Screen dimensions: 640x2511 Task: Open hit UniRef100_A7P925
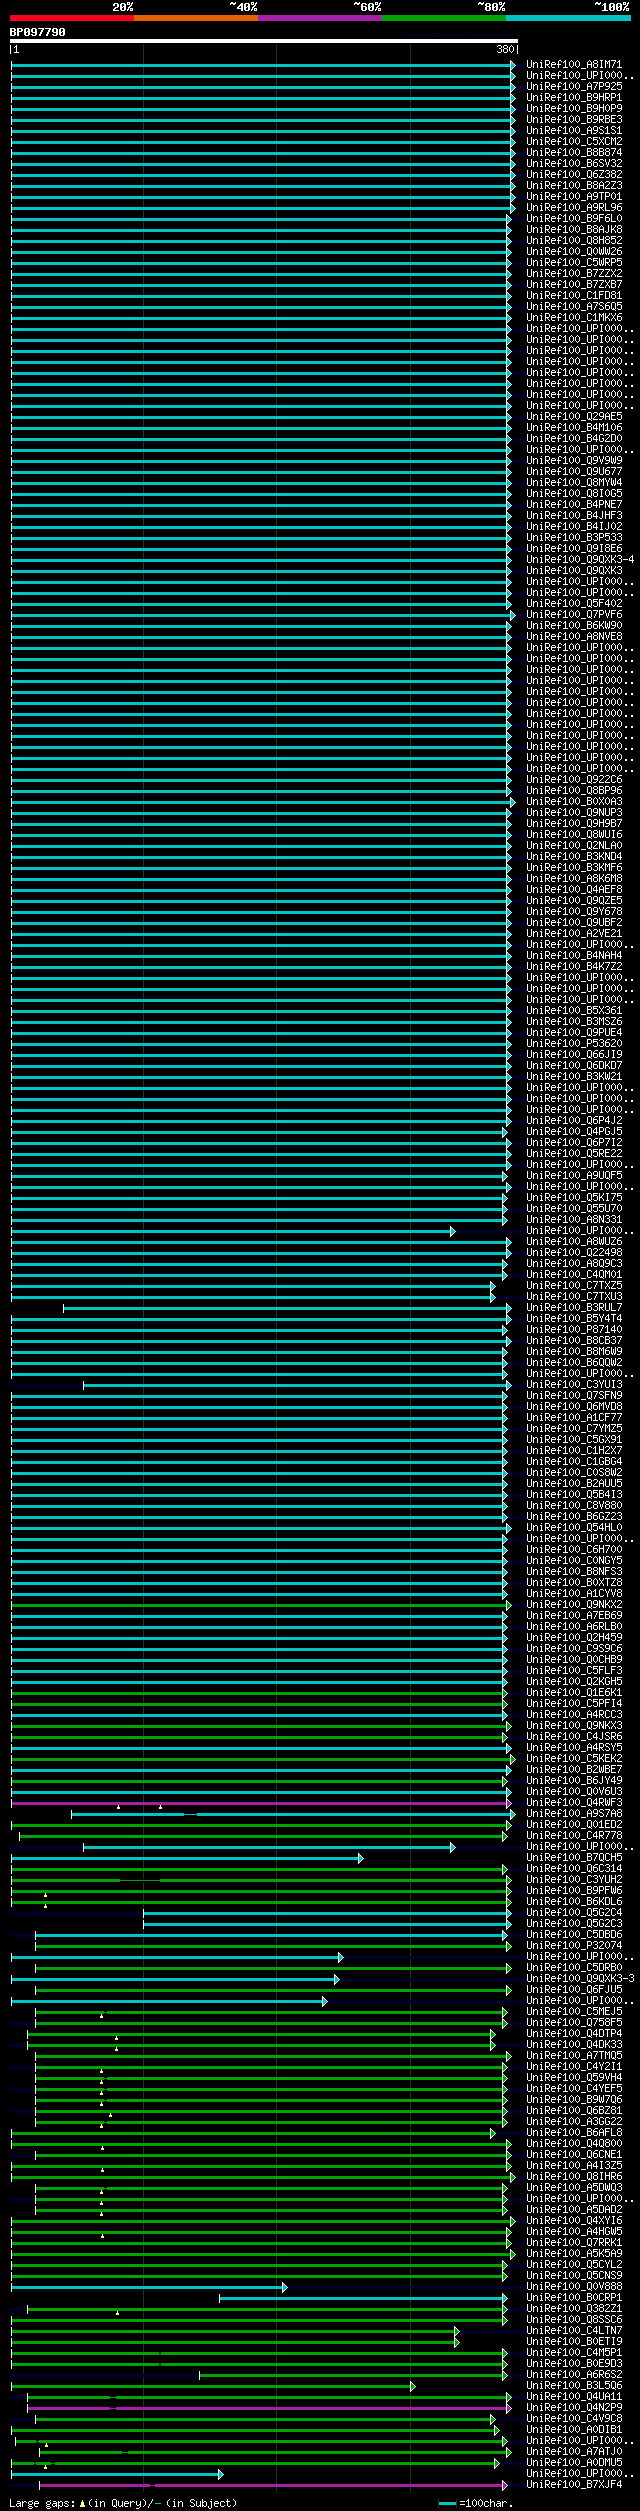click(x=574, y=87)
